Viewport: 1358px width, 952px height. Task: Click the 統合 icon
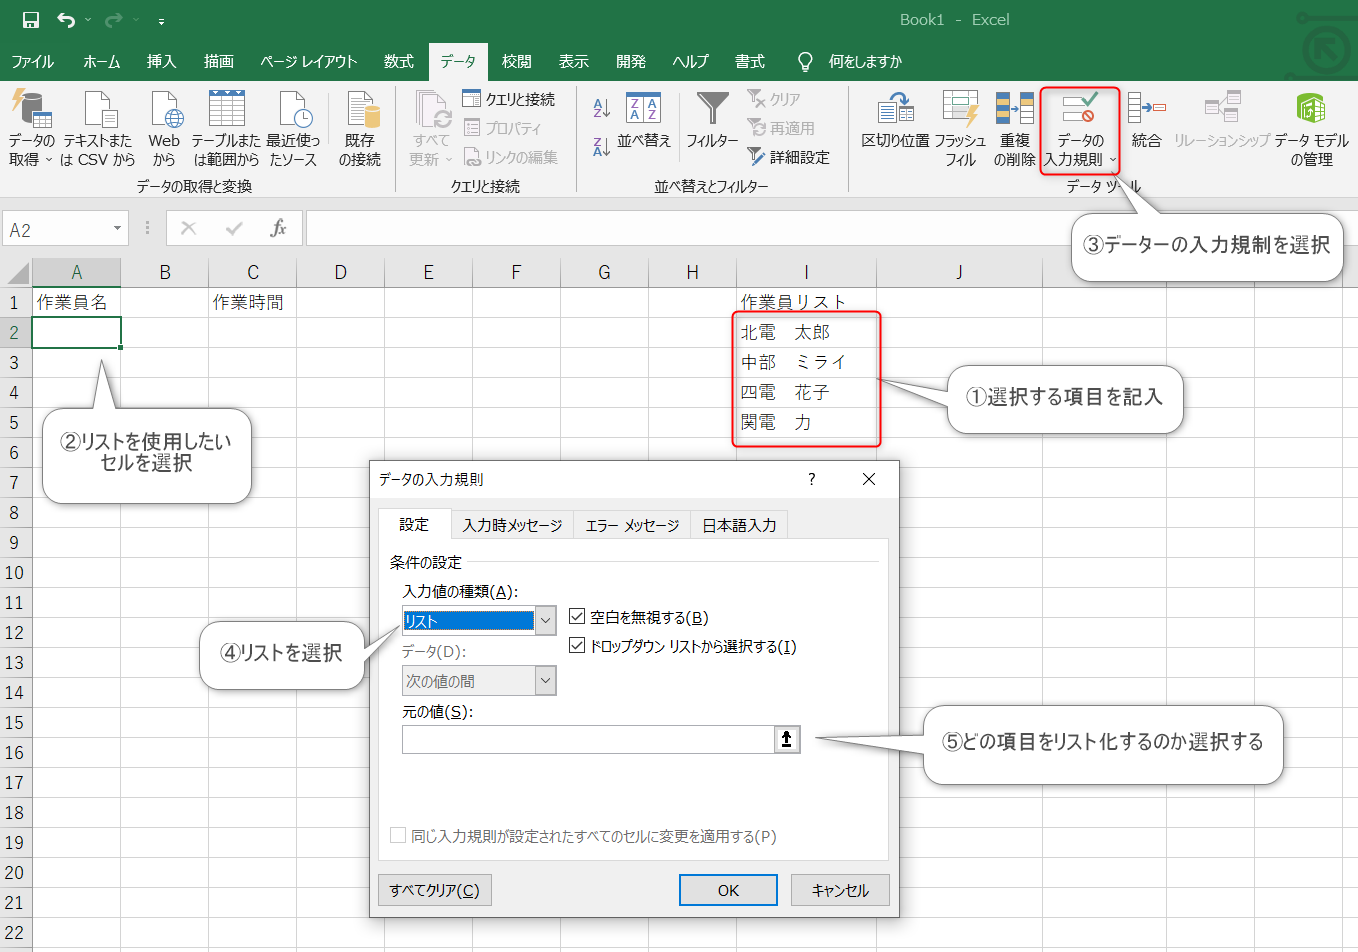coord(1146,128)
